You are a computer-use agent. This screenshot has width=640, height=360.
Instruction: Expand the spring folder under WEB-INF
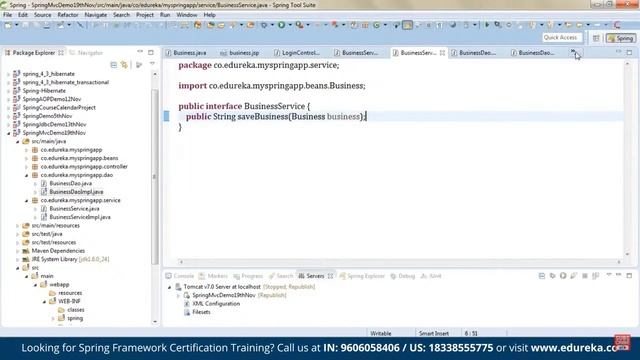coord(53,318)
